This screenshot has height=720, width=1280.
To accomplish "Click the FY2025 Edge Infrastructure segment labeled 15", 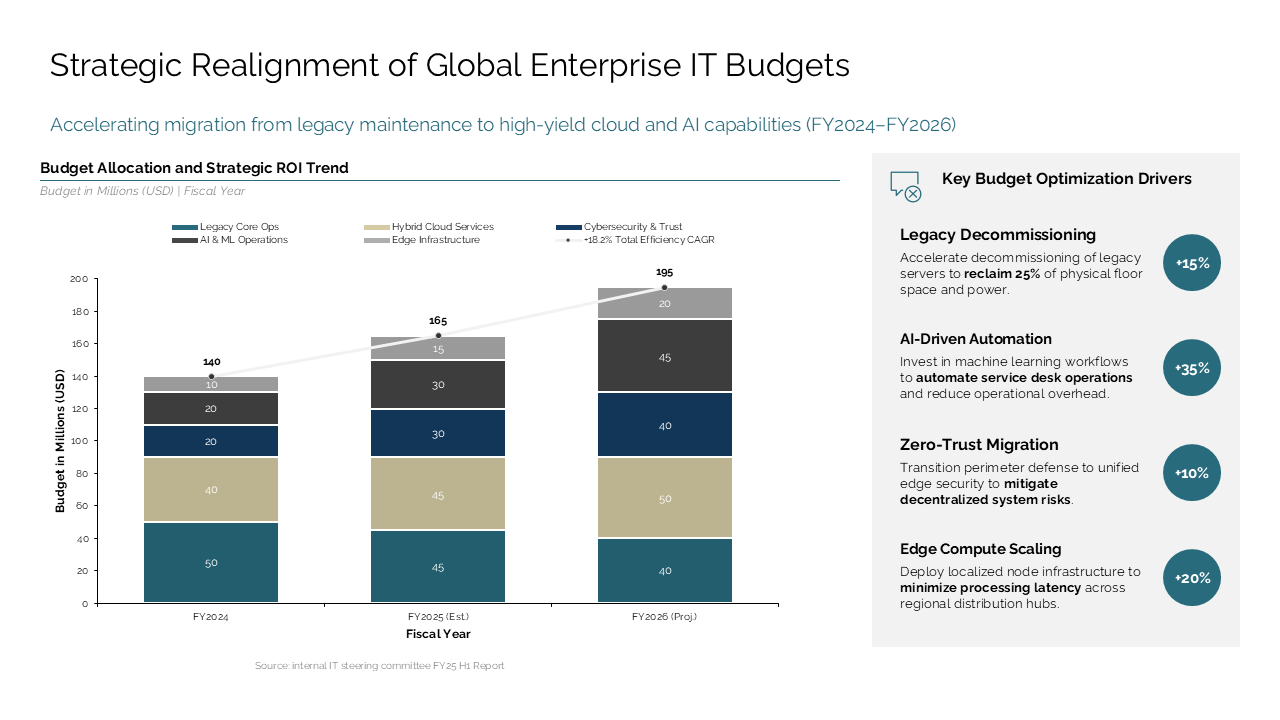I will tap(438, 348).
